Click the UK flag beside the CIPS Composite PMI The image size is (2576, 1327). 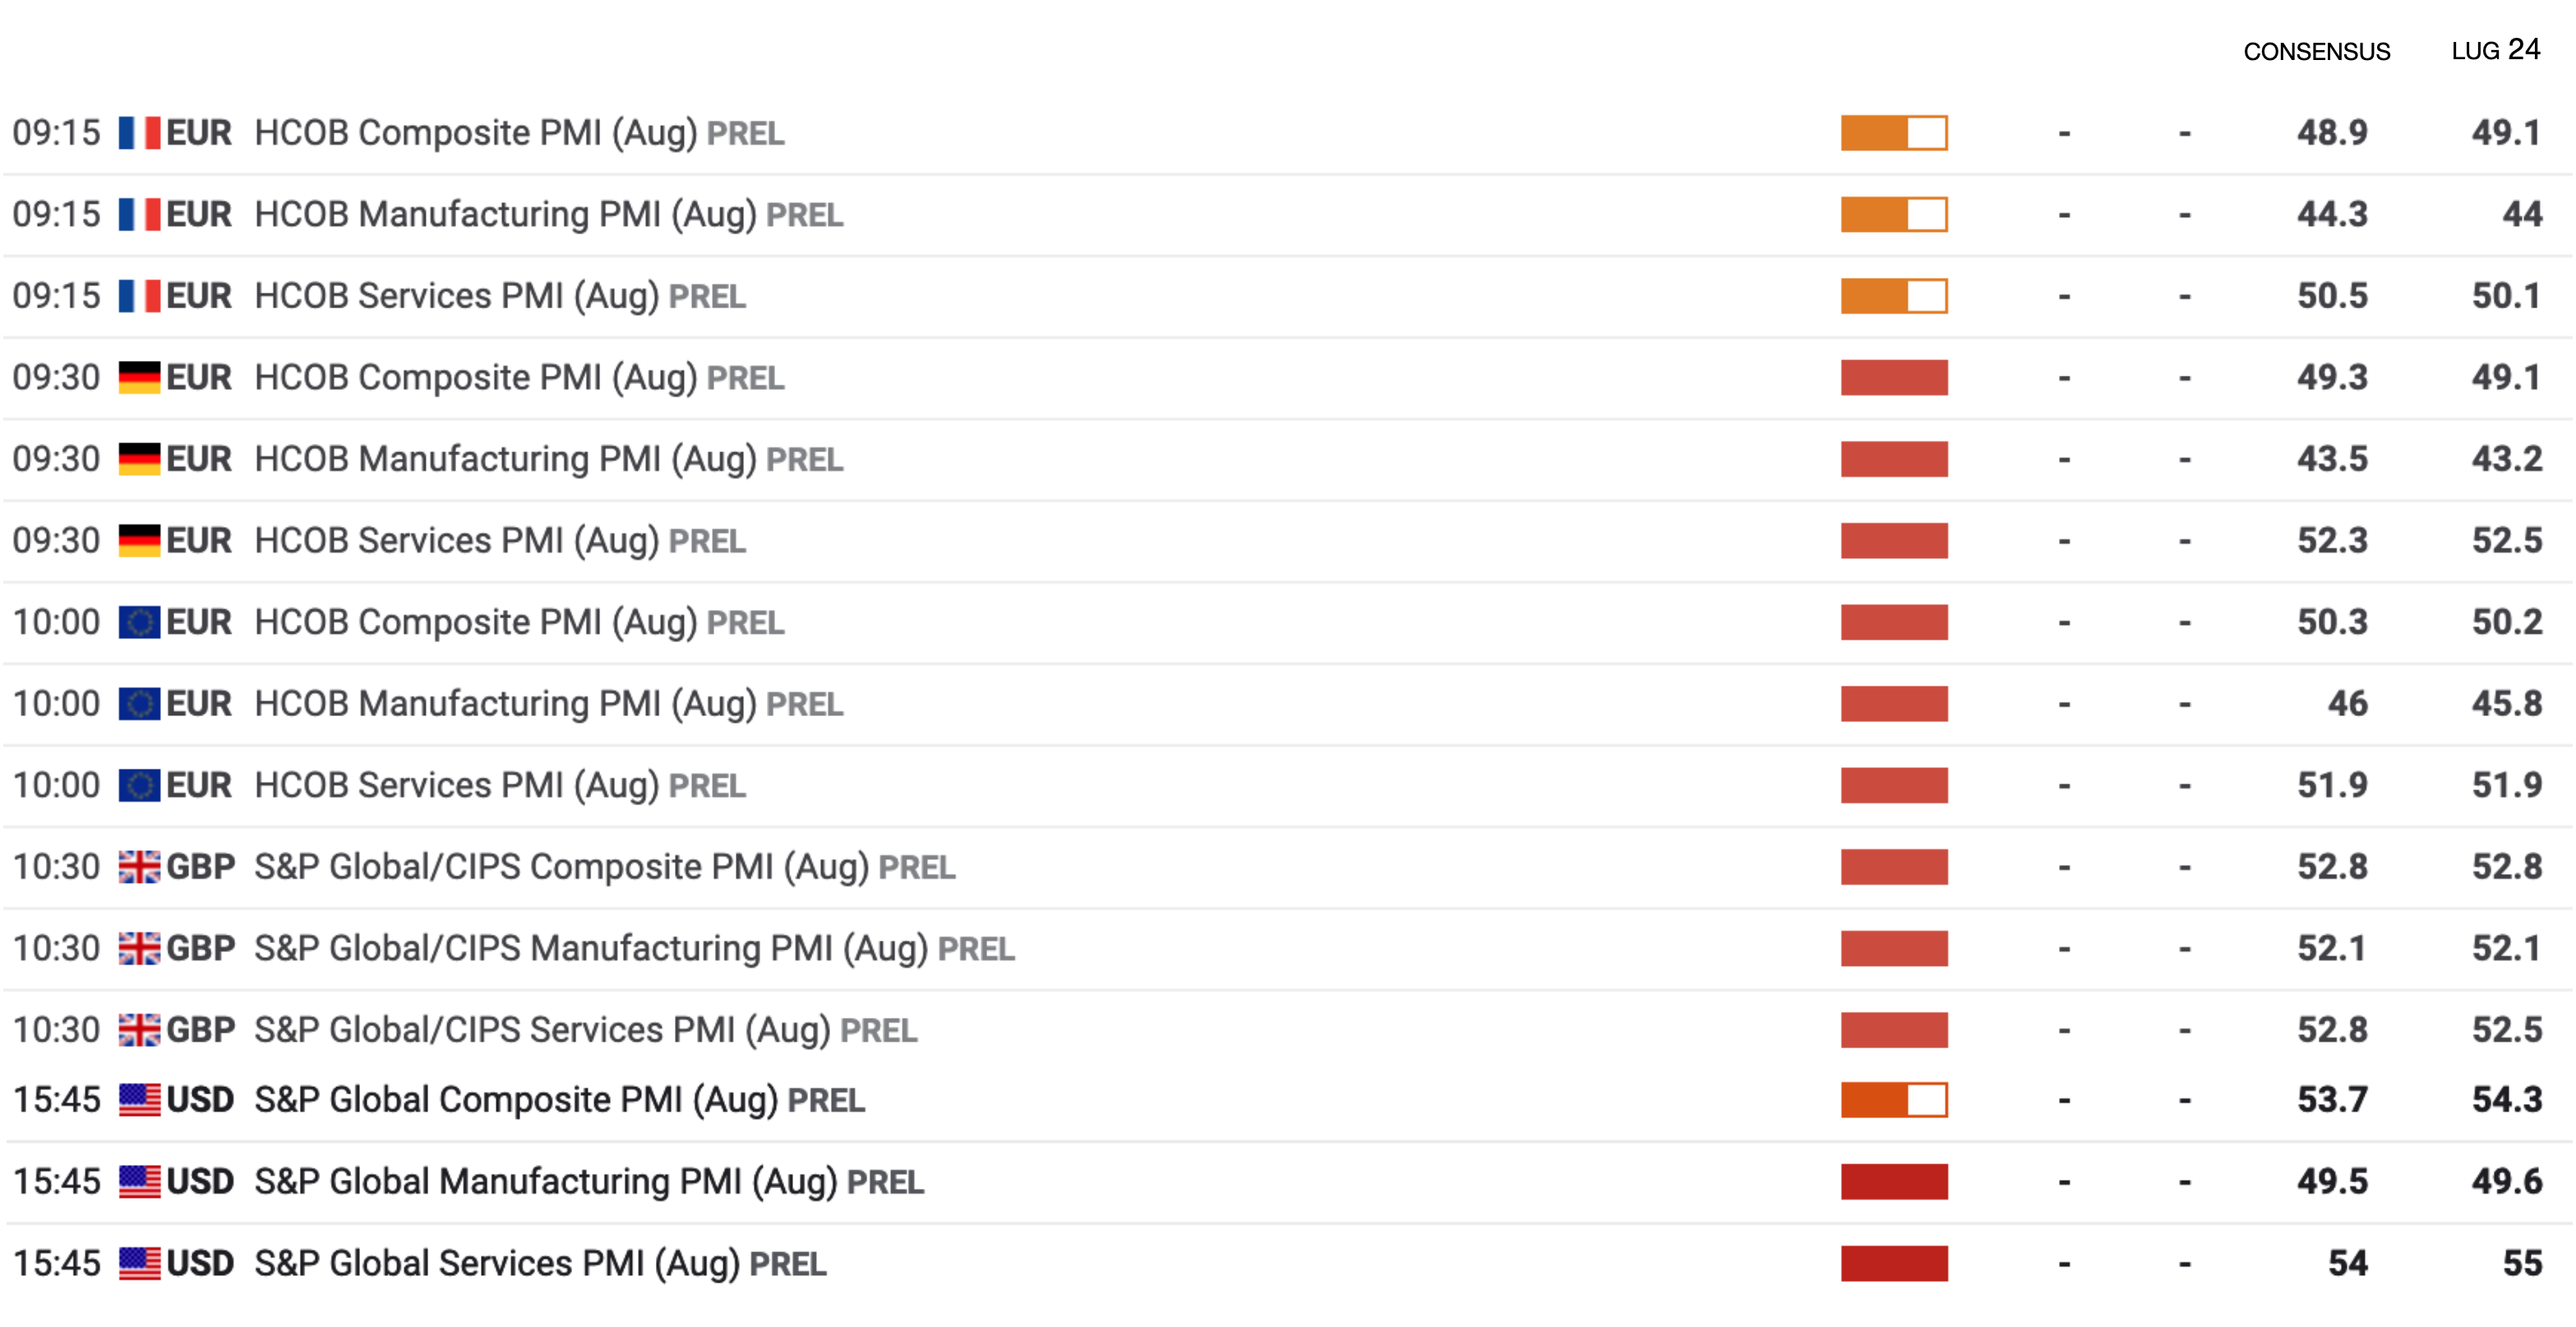[x=139, y=867]
